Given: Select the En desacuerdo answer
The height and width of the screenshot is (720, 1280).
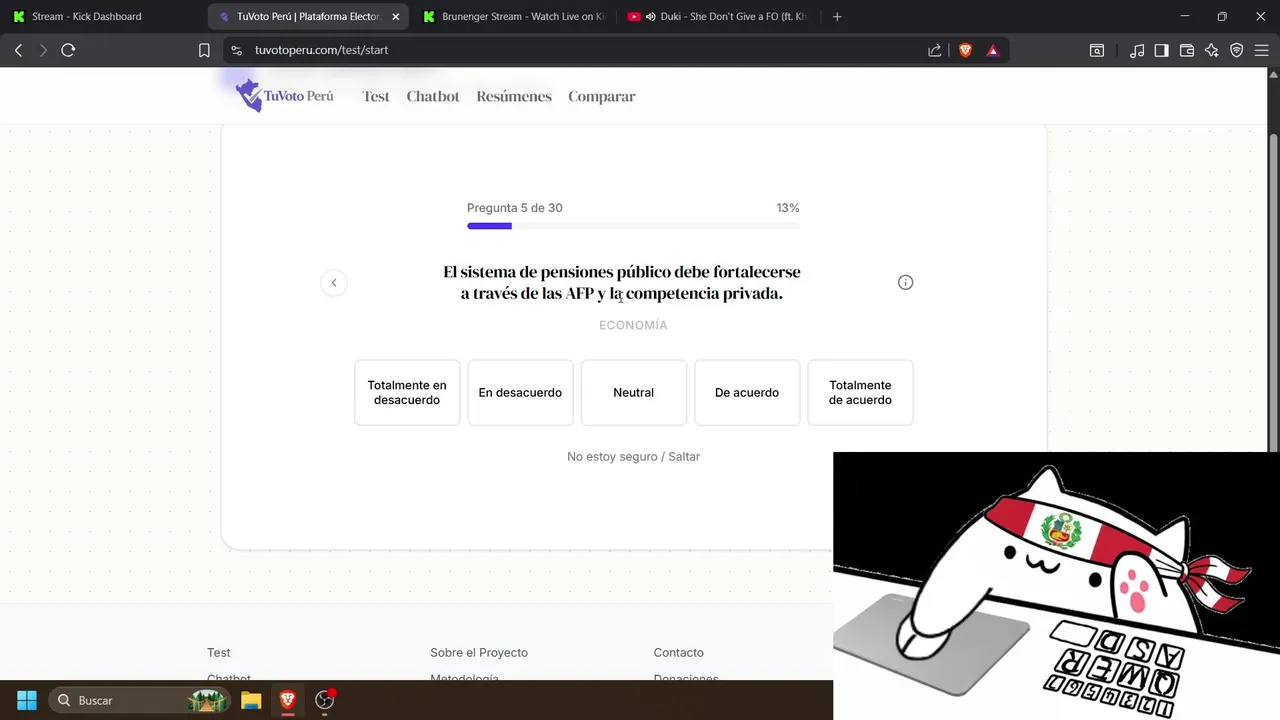Looking at the screenshot, I should 520,392.
